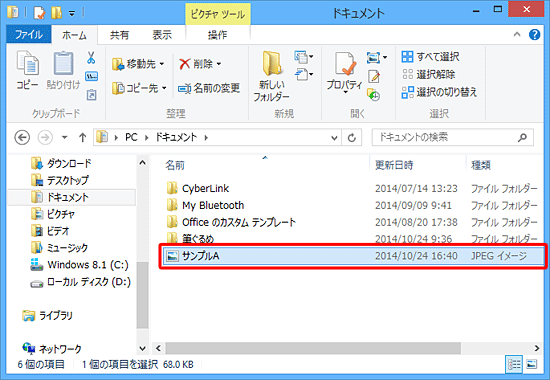Screen dimensions: 550x380
Task: Click Select none (選択解除)
Action: [x=428, y=74]
